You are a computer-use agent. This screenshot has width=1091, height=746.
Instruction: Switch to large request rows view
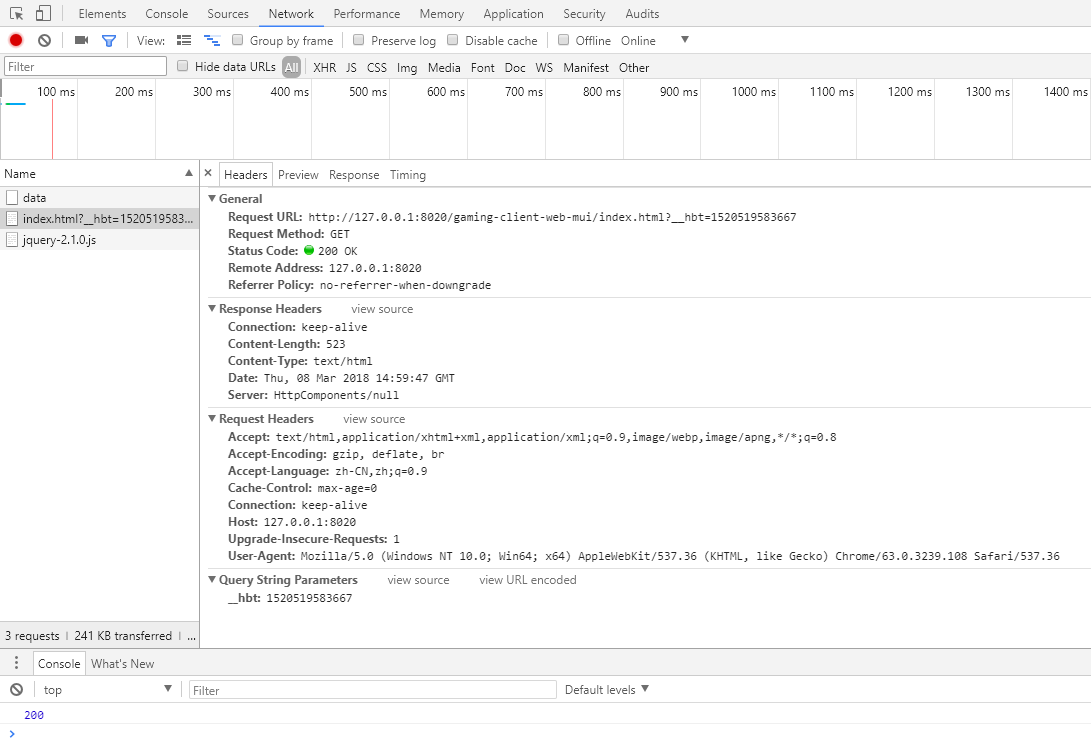[x=184, y=40]
